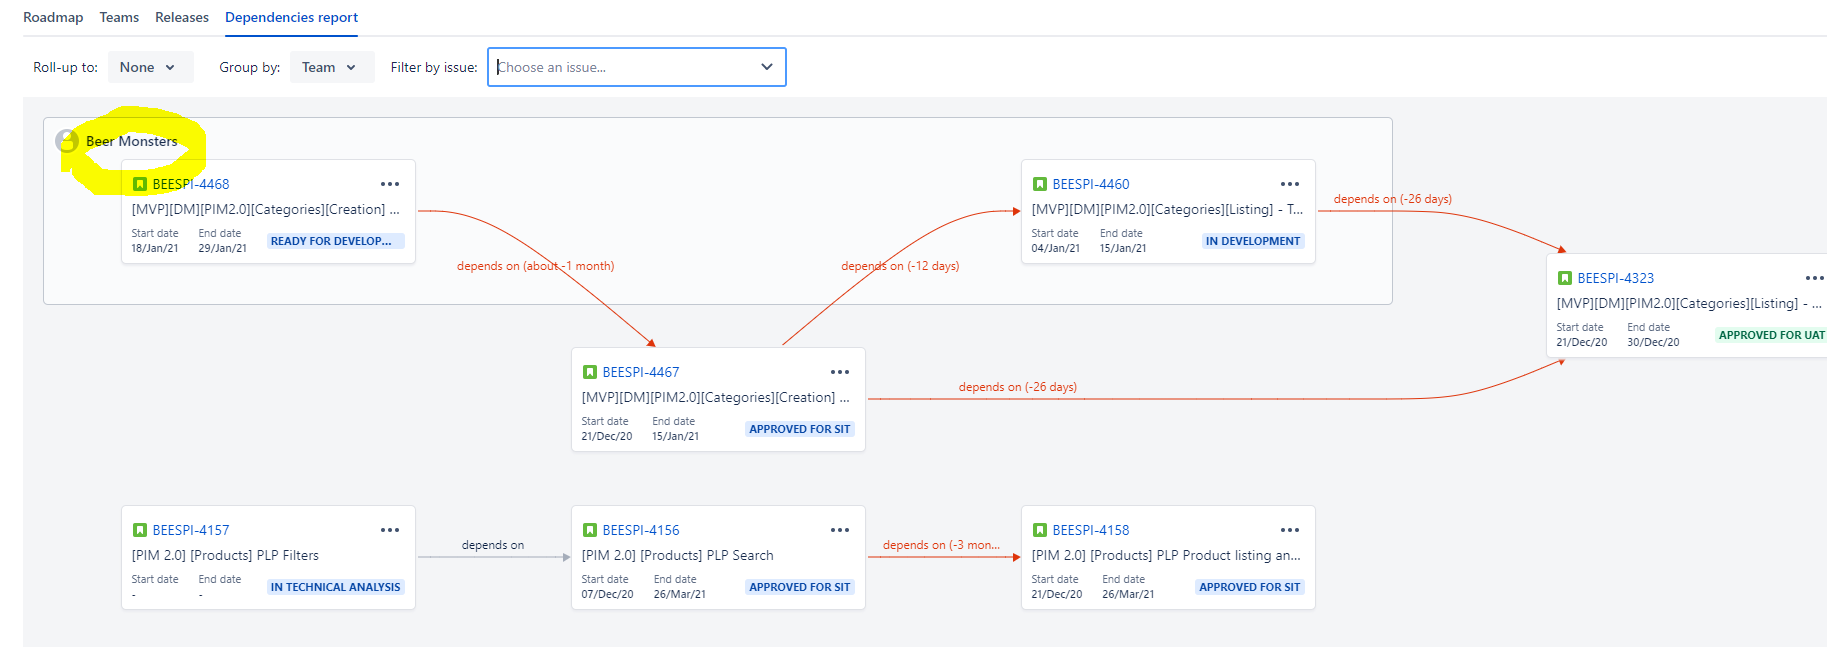Click the "depends on (about -1 month)" label
Screen dimensions: 1827x647
tap(535, 266)
